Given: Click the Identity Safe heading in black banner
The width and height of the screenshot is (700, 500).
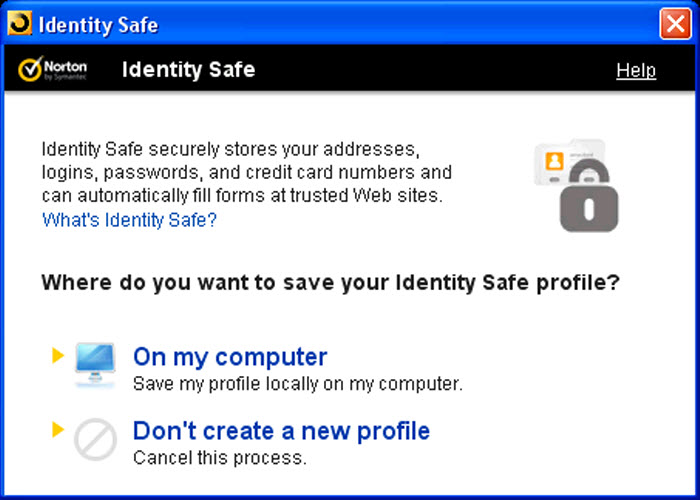Looking at the screenshot, I should click(188, 70).
